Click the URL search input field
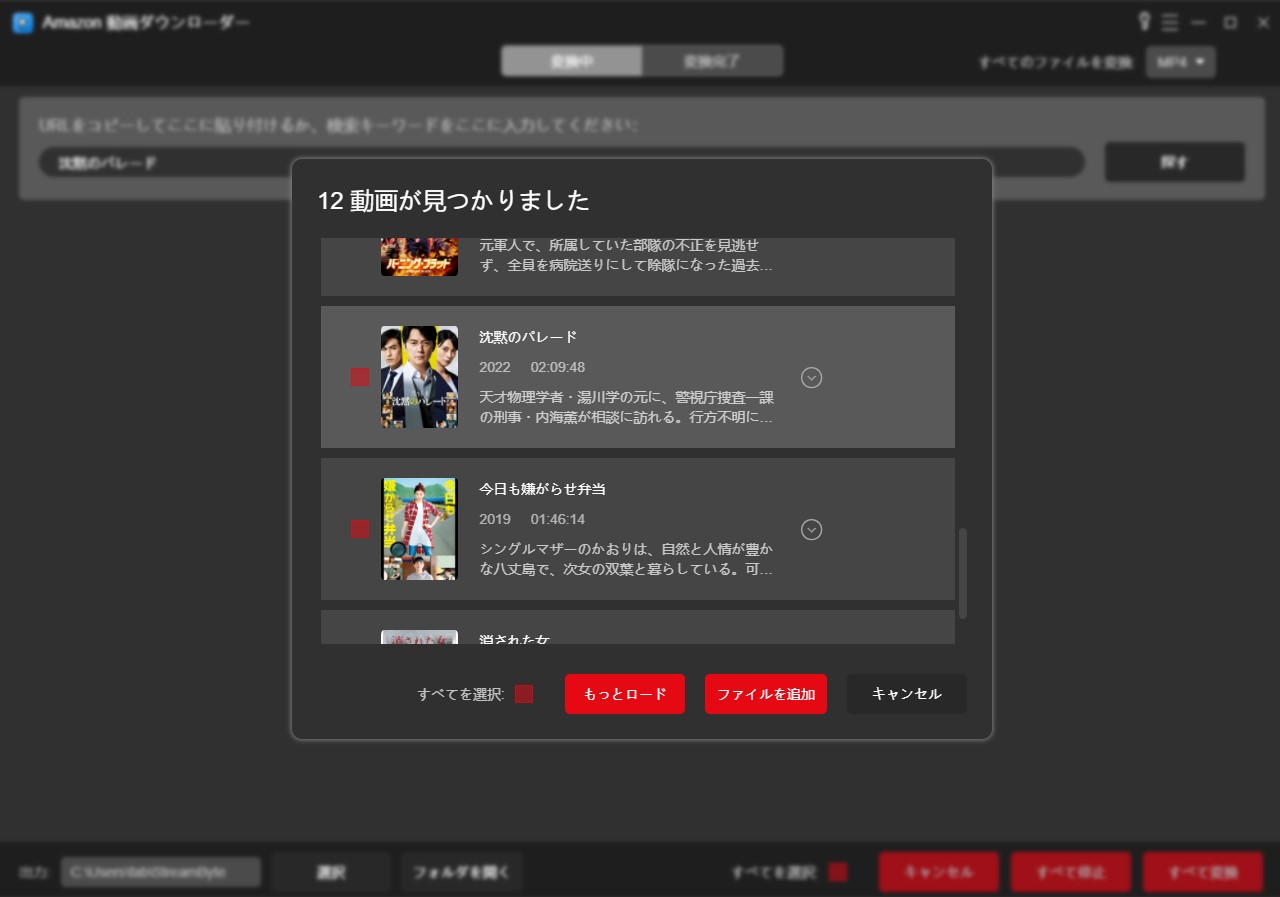This screenshot has height=897, width=1280. [562, 162]
